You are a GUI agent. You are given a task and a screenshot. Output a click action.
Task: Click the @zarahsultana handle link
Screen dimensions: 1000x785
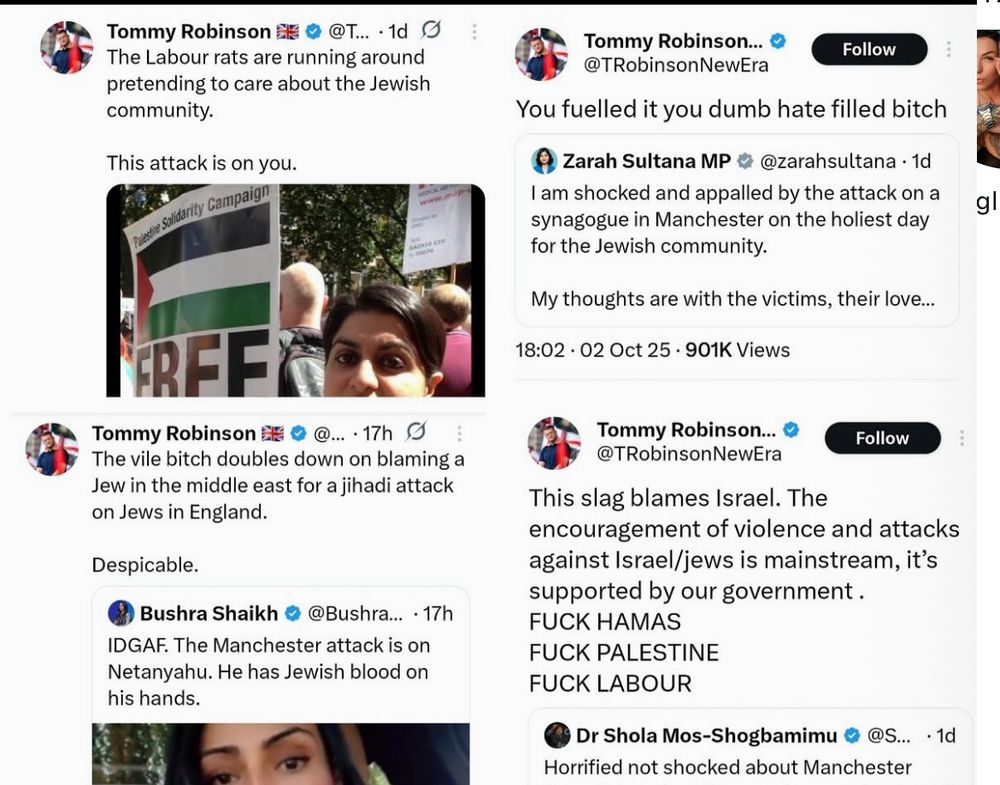pyautogui.click(x=828, y=161)
